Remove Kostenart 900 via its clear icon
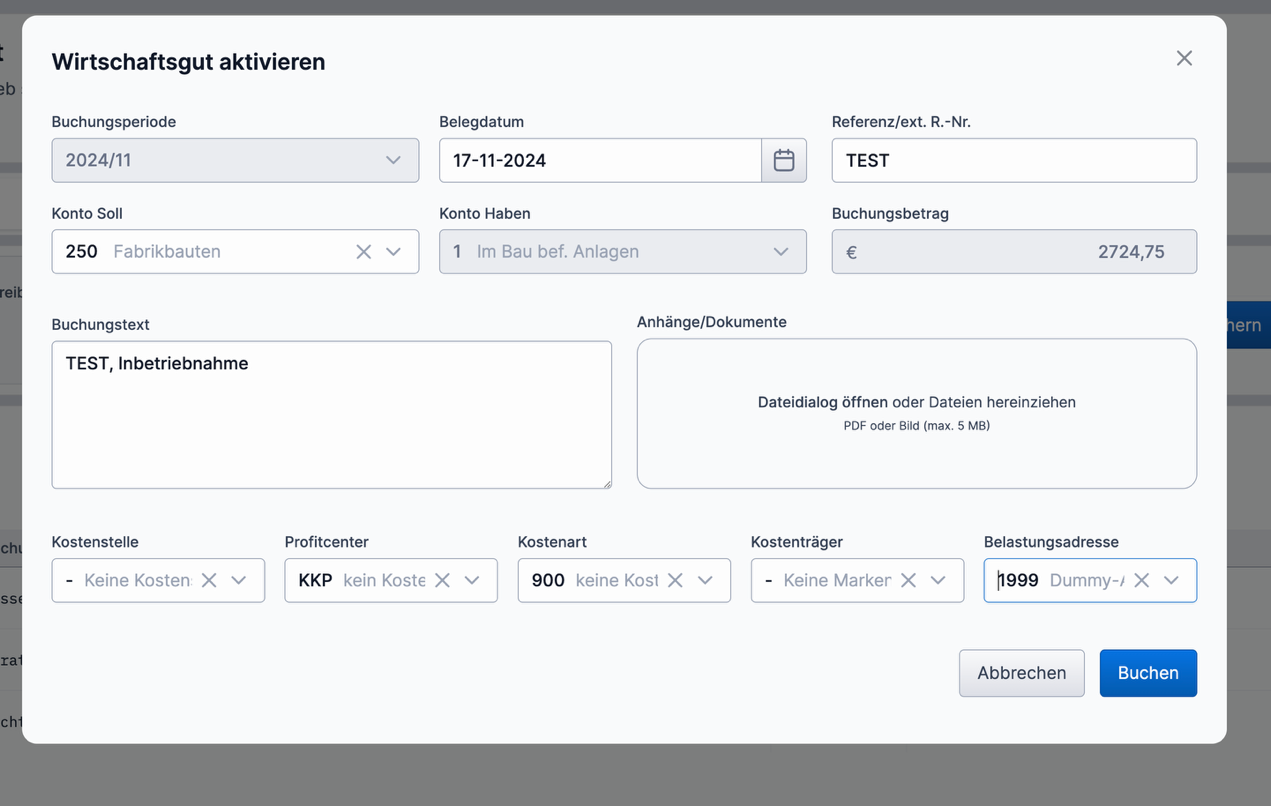This screenshot has height=806, width=1271. 675,580
